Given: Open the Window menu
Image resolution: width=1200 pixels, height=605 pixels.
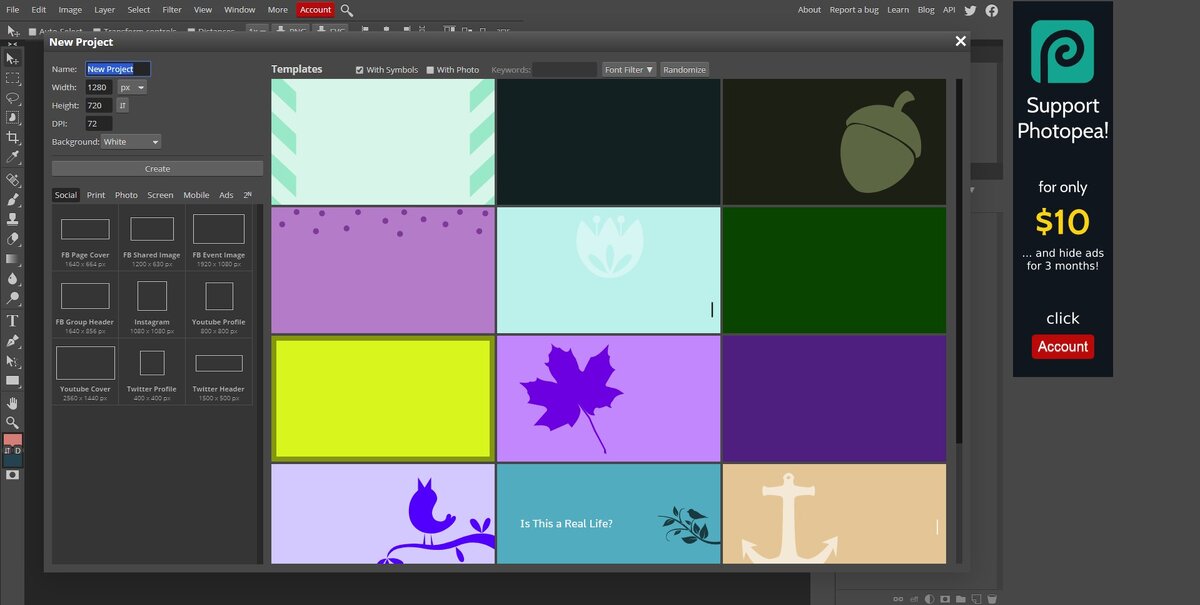Looking at the screenshot, I should (240, 10).
